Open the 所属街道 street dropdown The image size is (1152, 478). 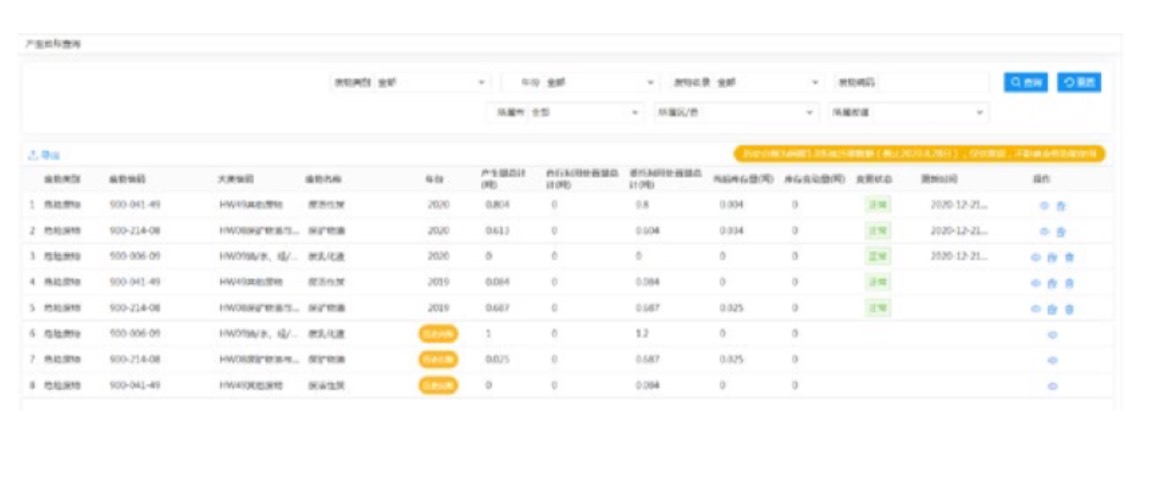pyautogui.click(x=906, y=113)
